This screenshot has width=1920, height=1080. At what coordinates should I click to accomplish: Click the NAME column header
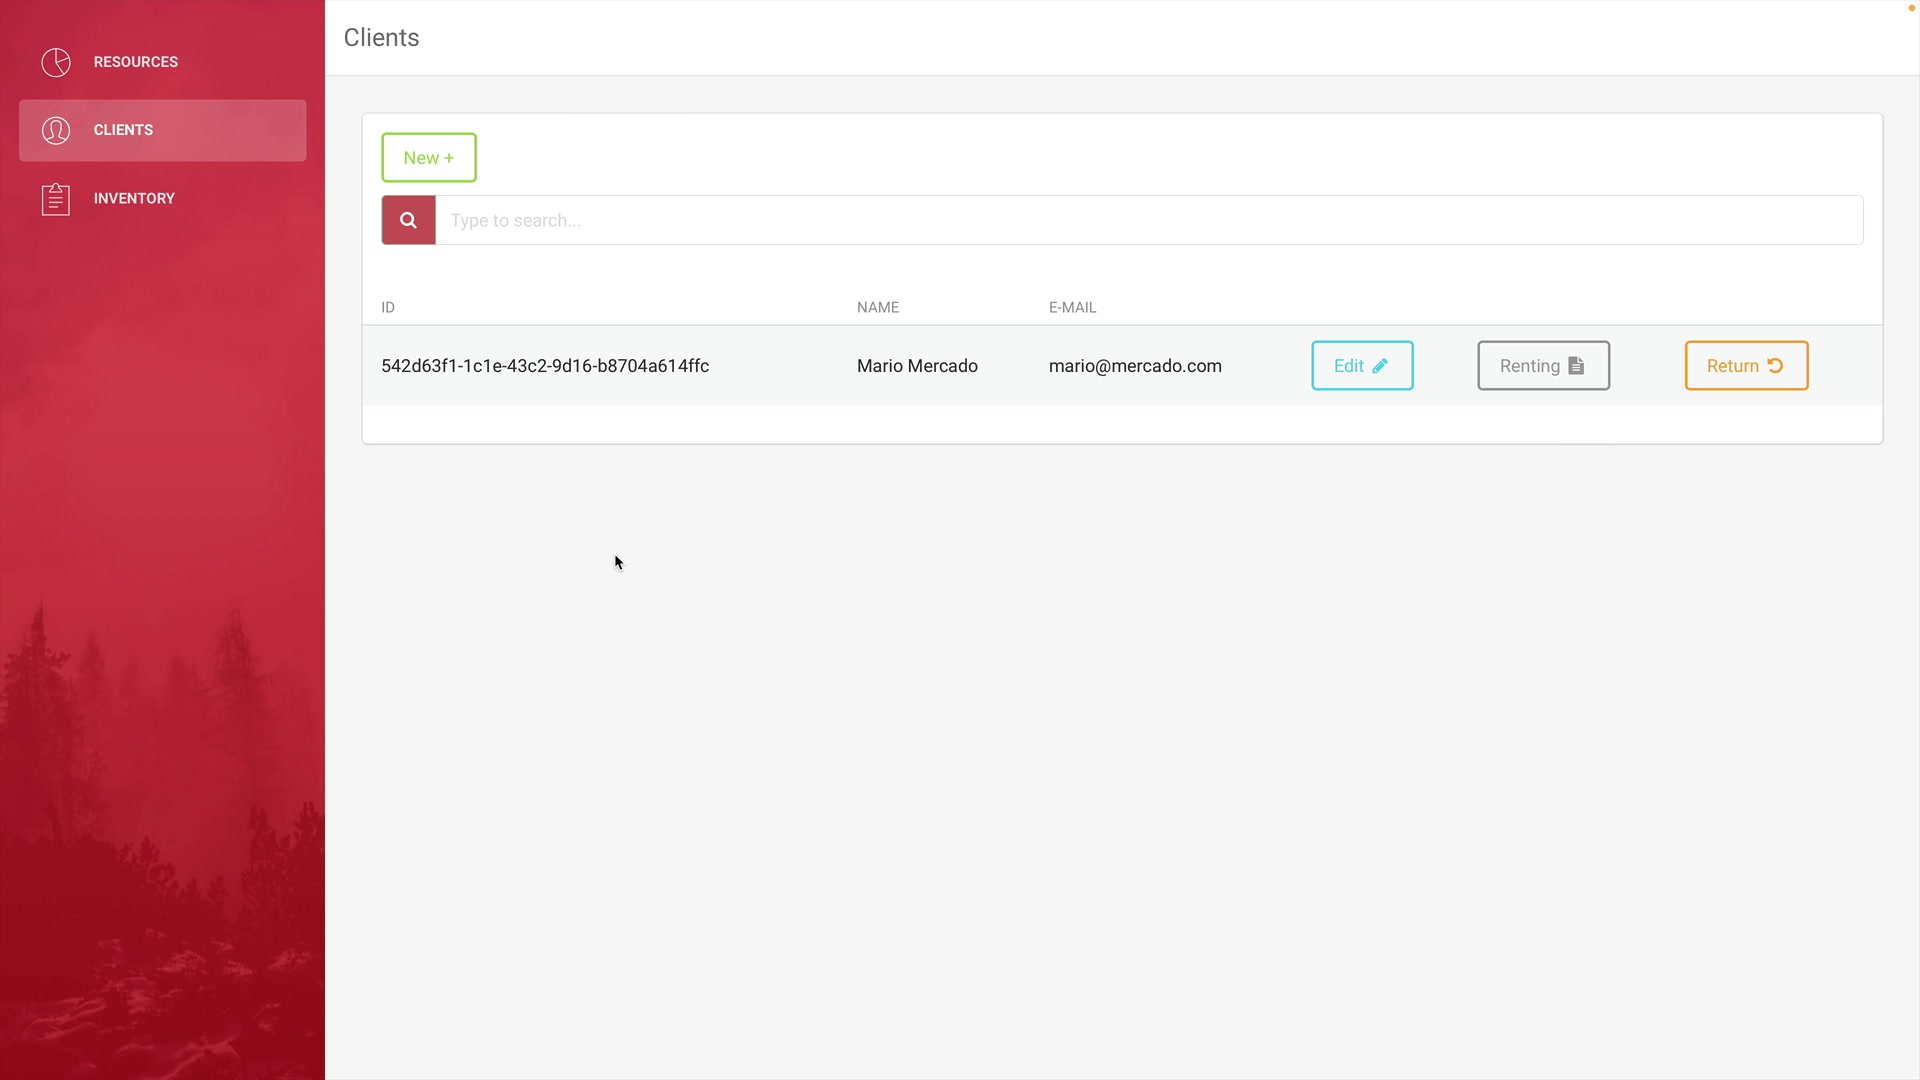pos(877,307)
